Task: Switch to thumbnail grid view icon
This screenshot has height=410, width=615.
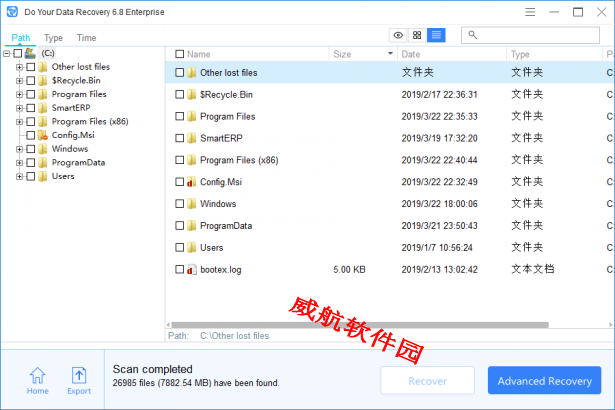Action: (417, 35)
